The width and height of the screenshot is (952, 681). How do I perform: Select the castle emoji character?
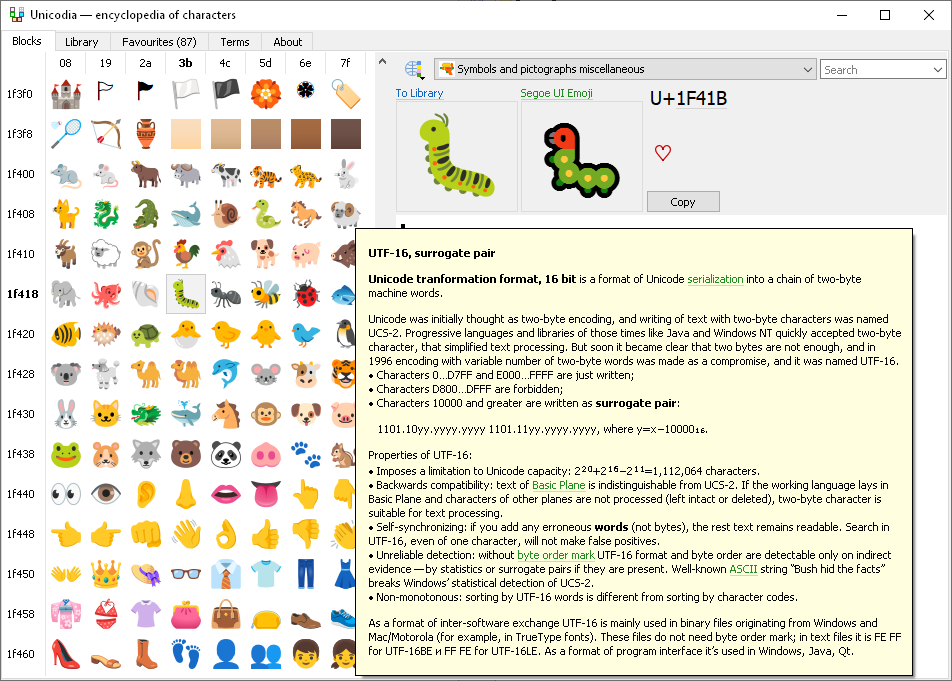[x=66, y=93]
